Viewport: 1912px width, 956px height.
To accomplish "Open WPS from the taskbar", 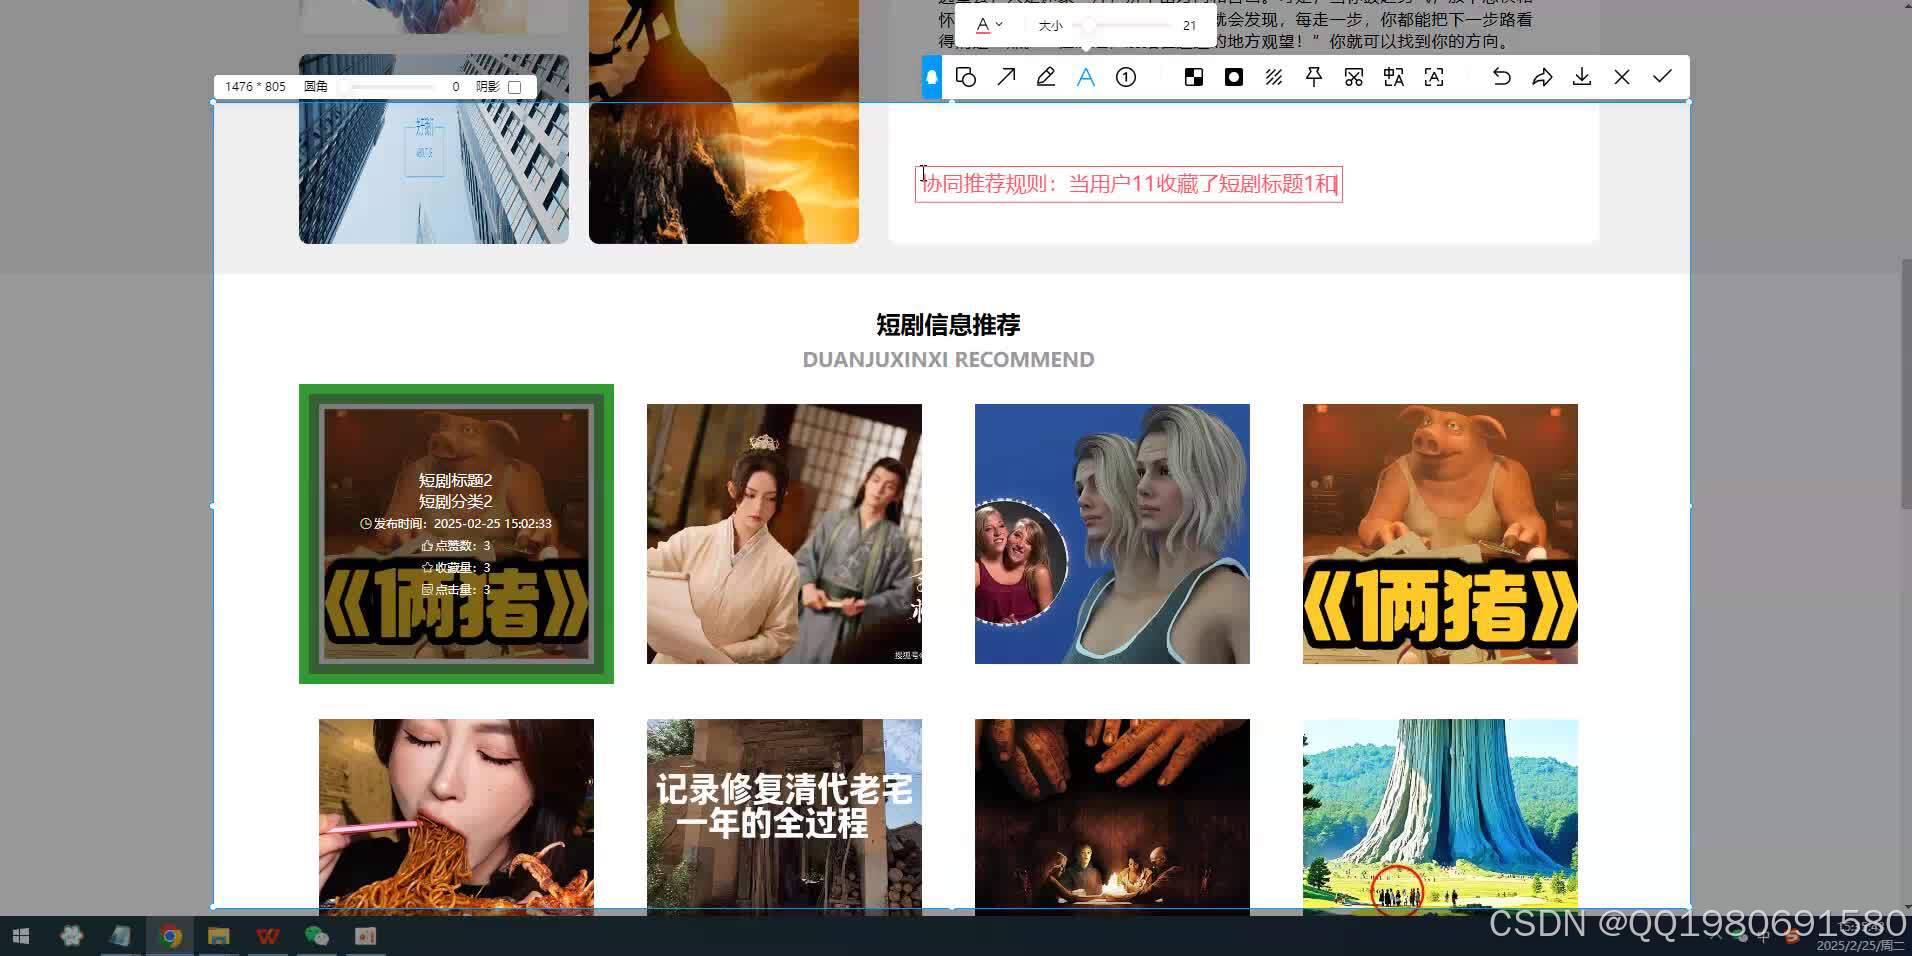I will 268,936.
